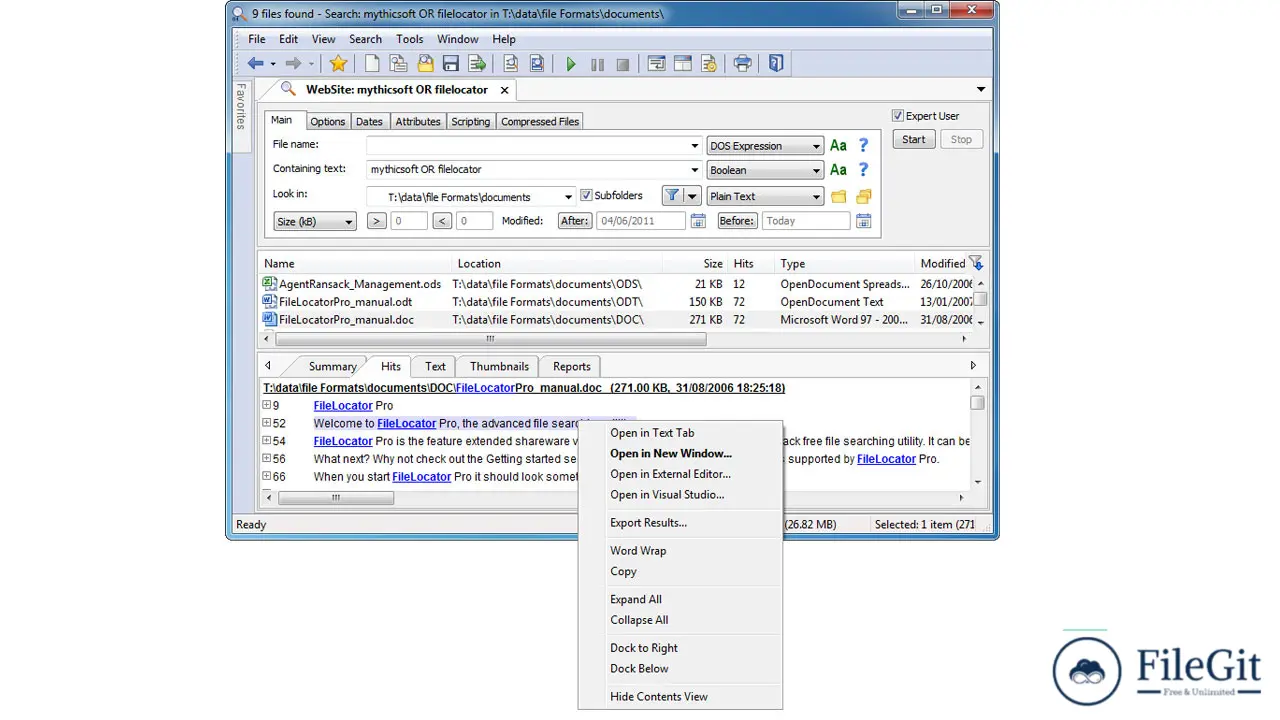Open the DOS Expression dropdown
1280x720 pixels.
tap(764, 146)
